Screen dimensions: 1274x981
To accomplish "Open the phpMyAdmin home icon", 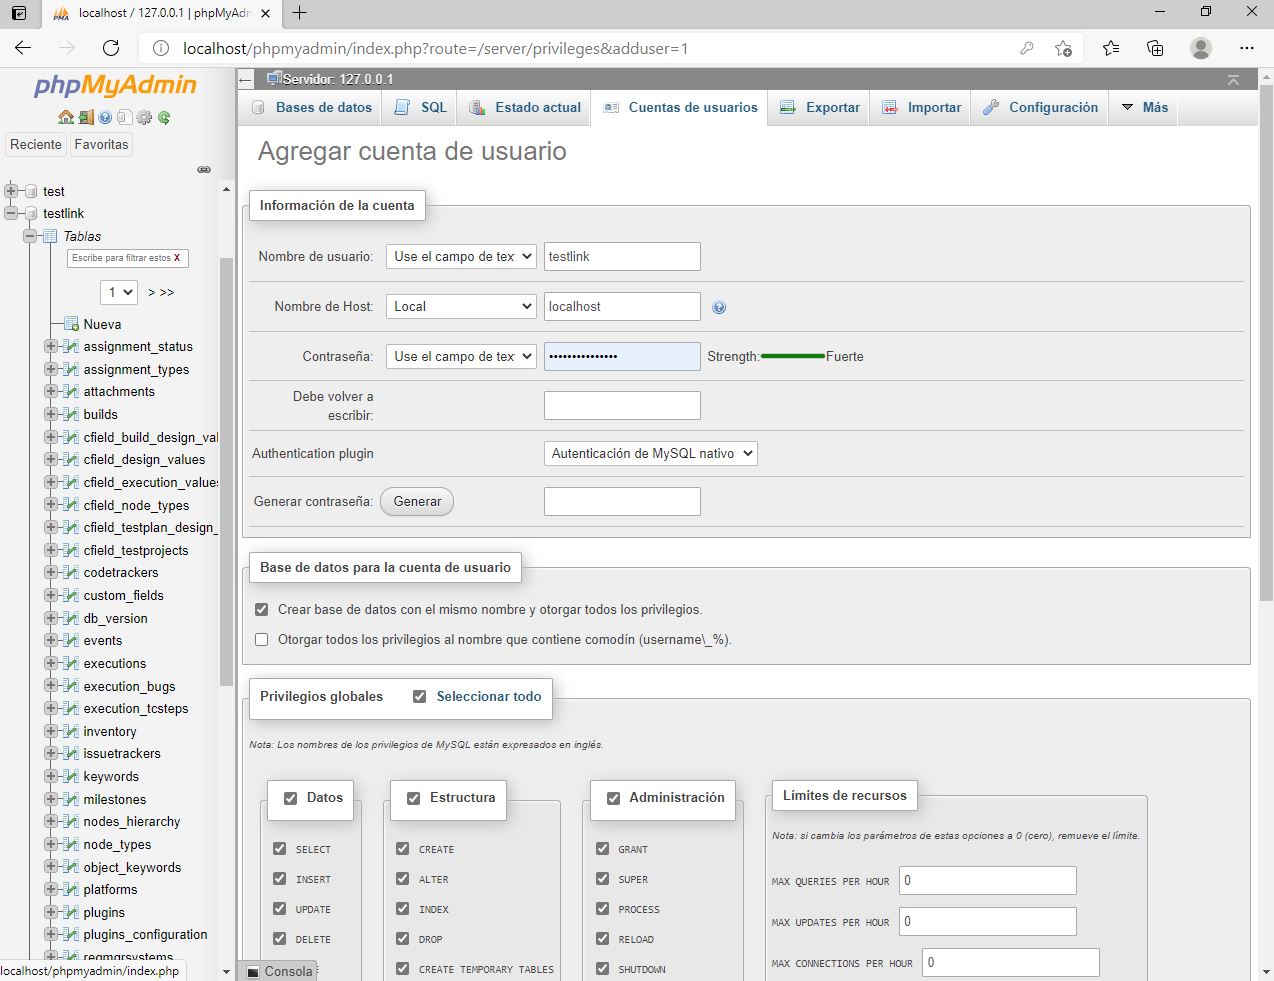I will click(66, 117).
